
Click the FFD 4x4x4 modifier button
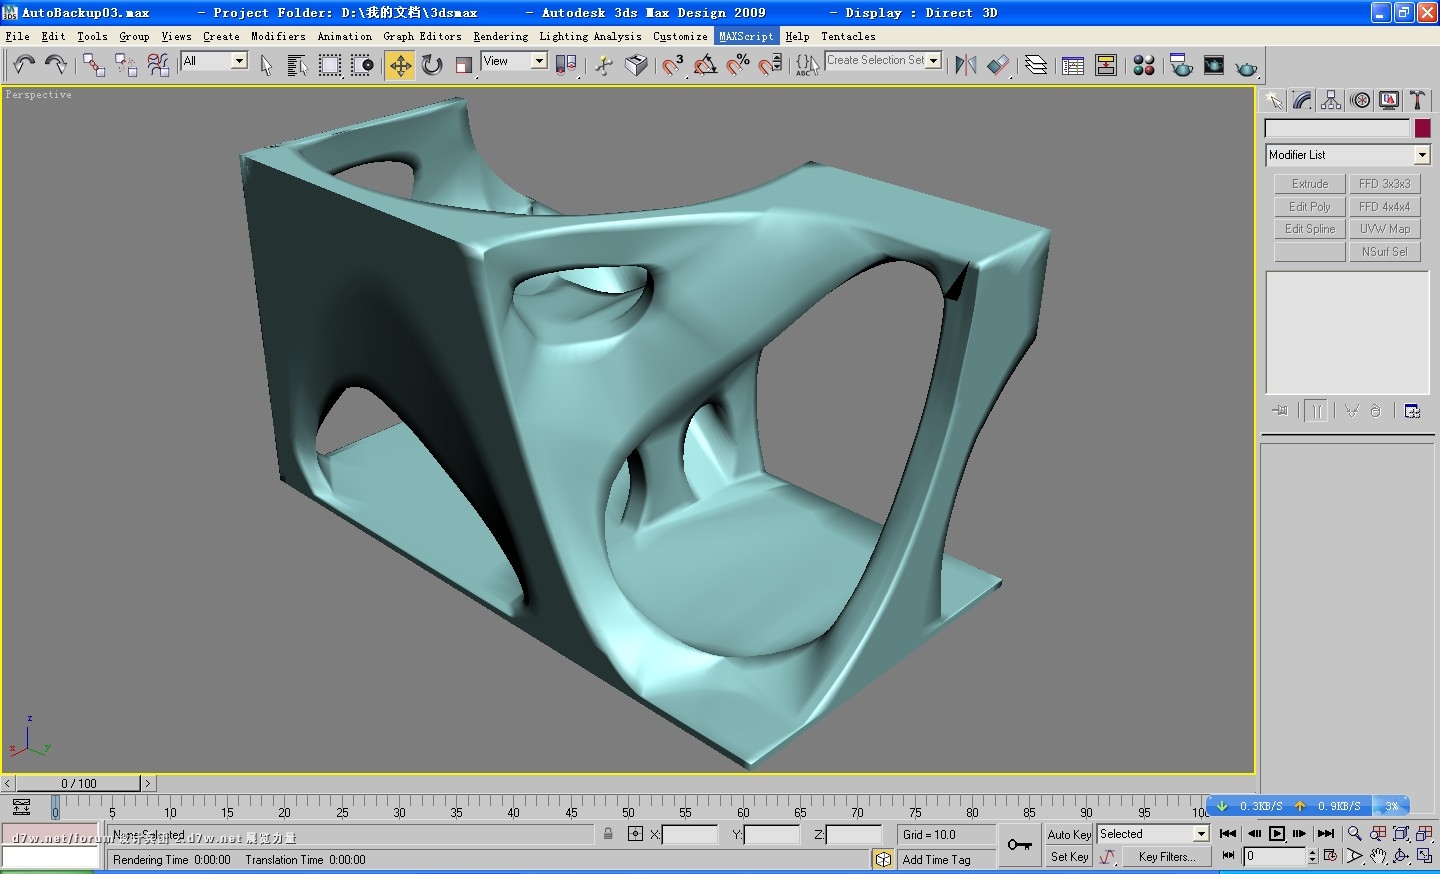1385,207
